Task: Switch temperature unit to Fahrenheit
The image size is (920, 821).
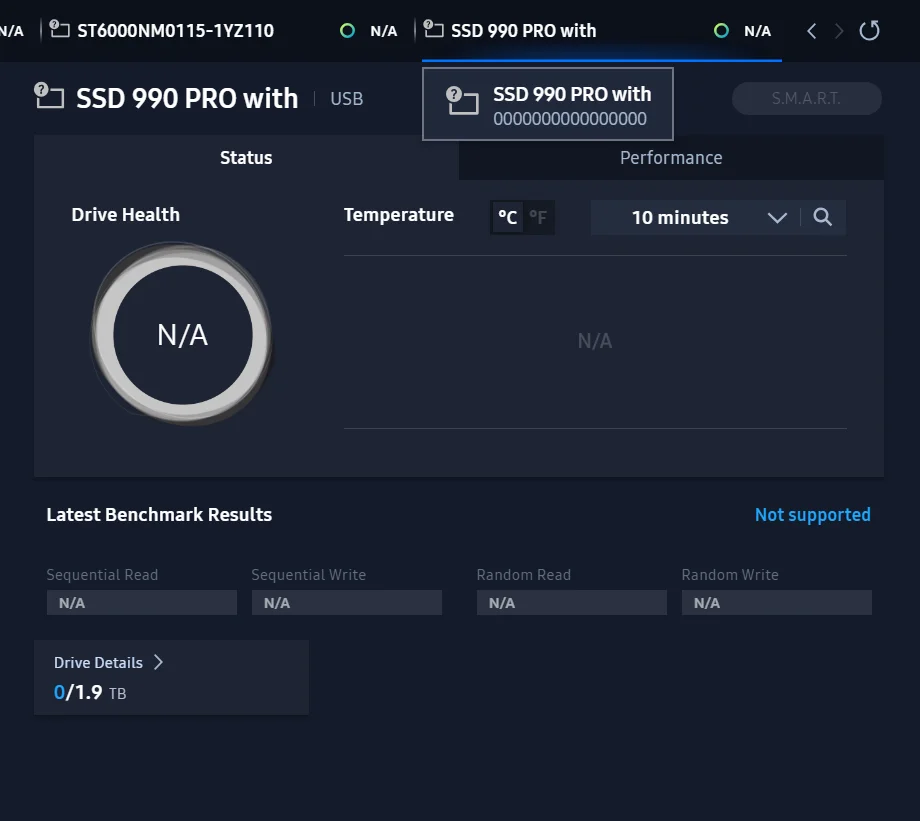Action: (538, 217)
